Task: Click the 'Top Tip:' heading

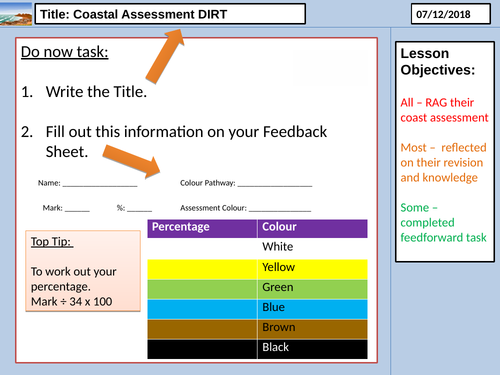Action: tap(52, 242)
